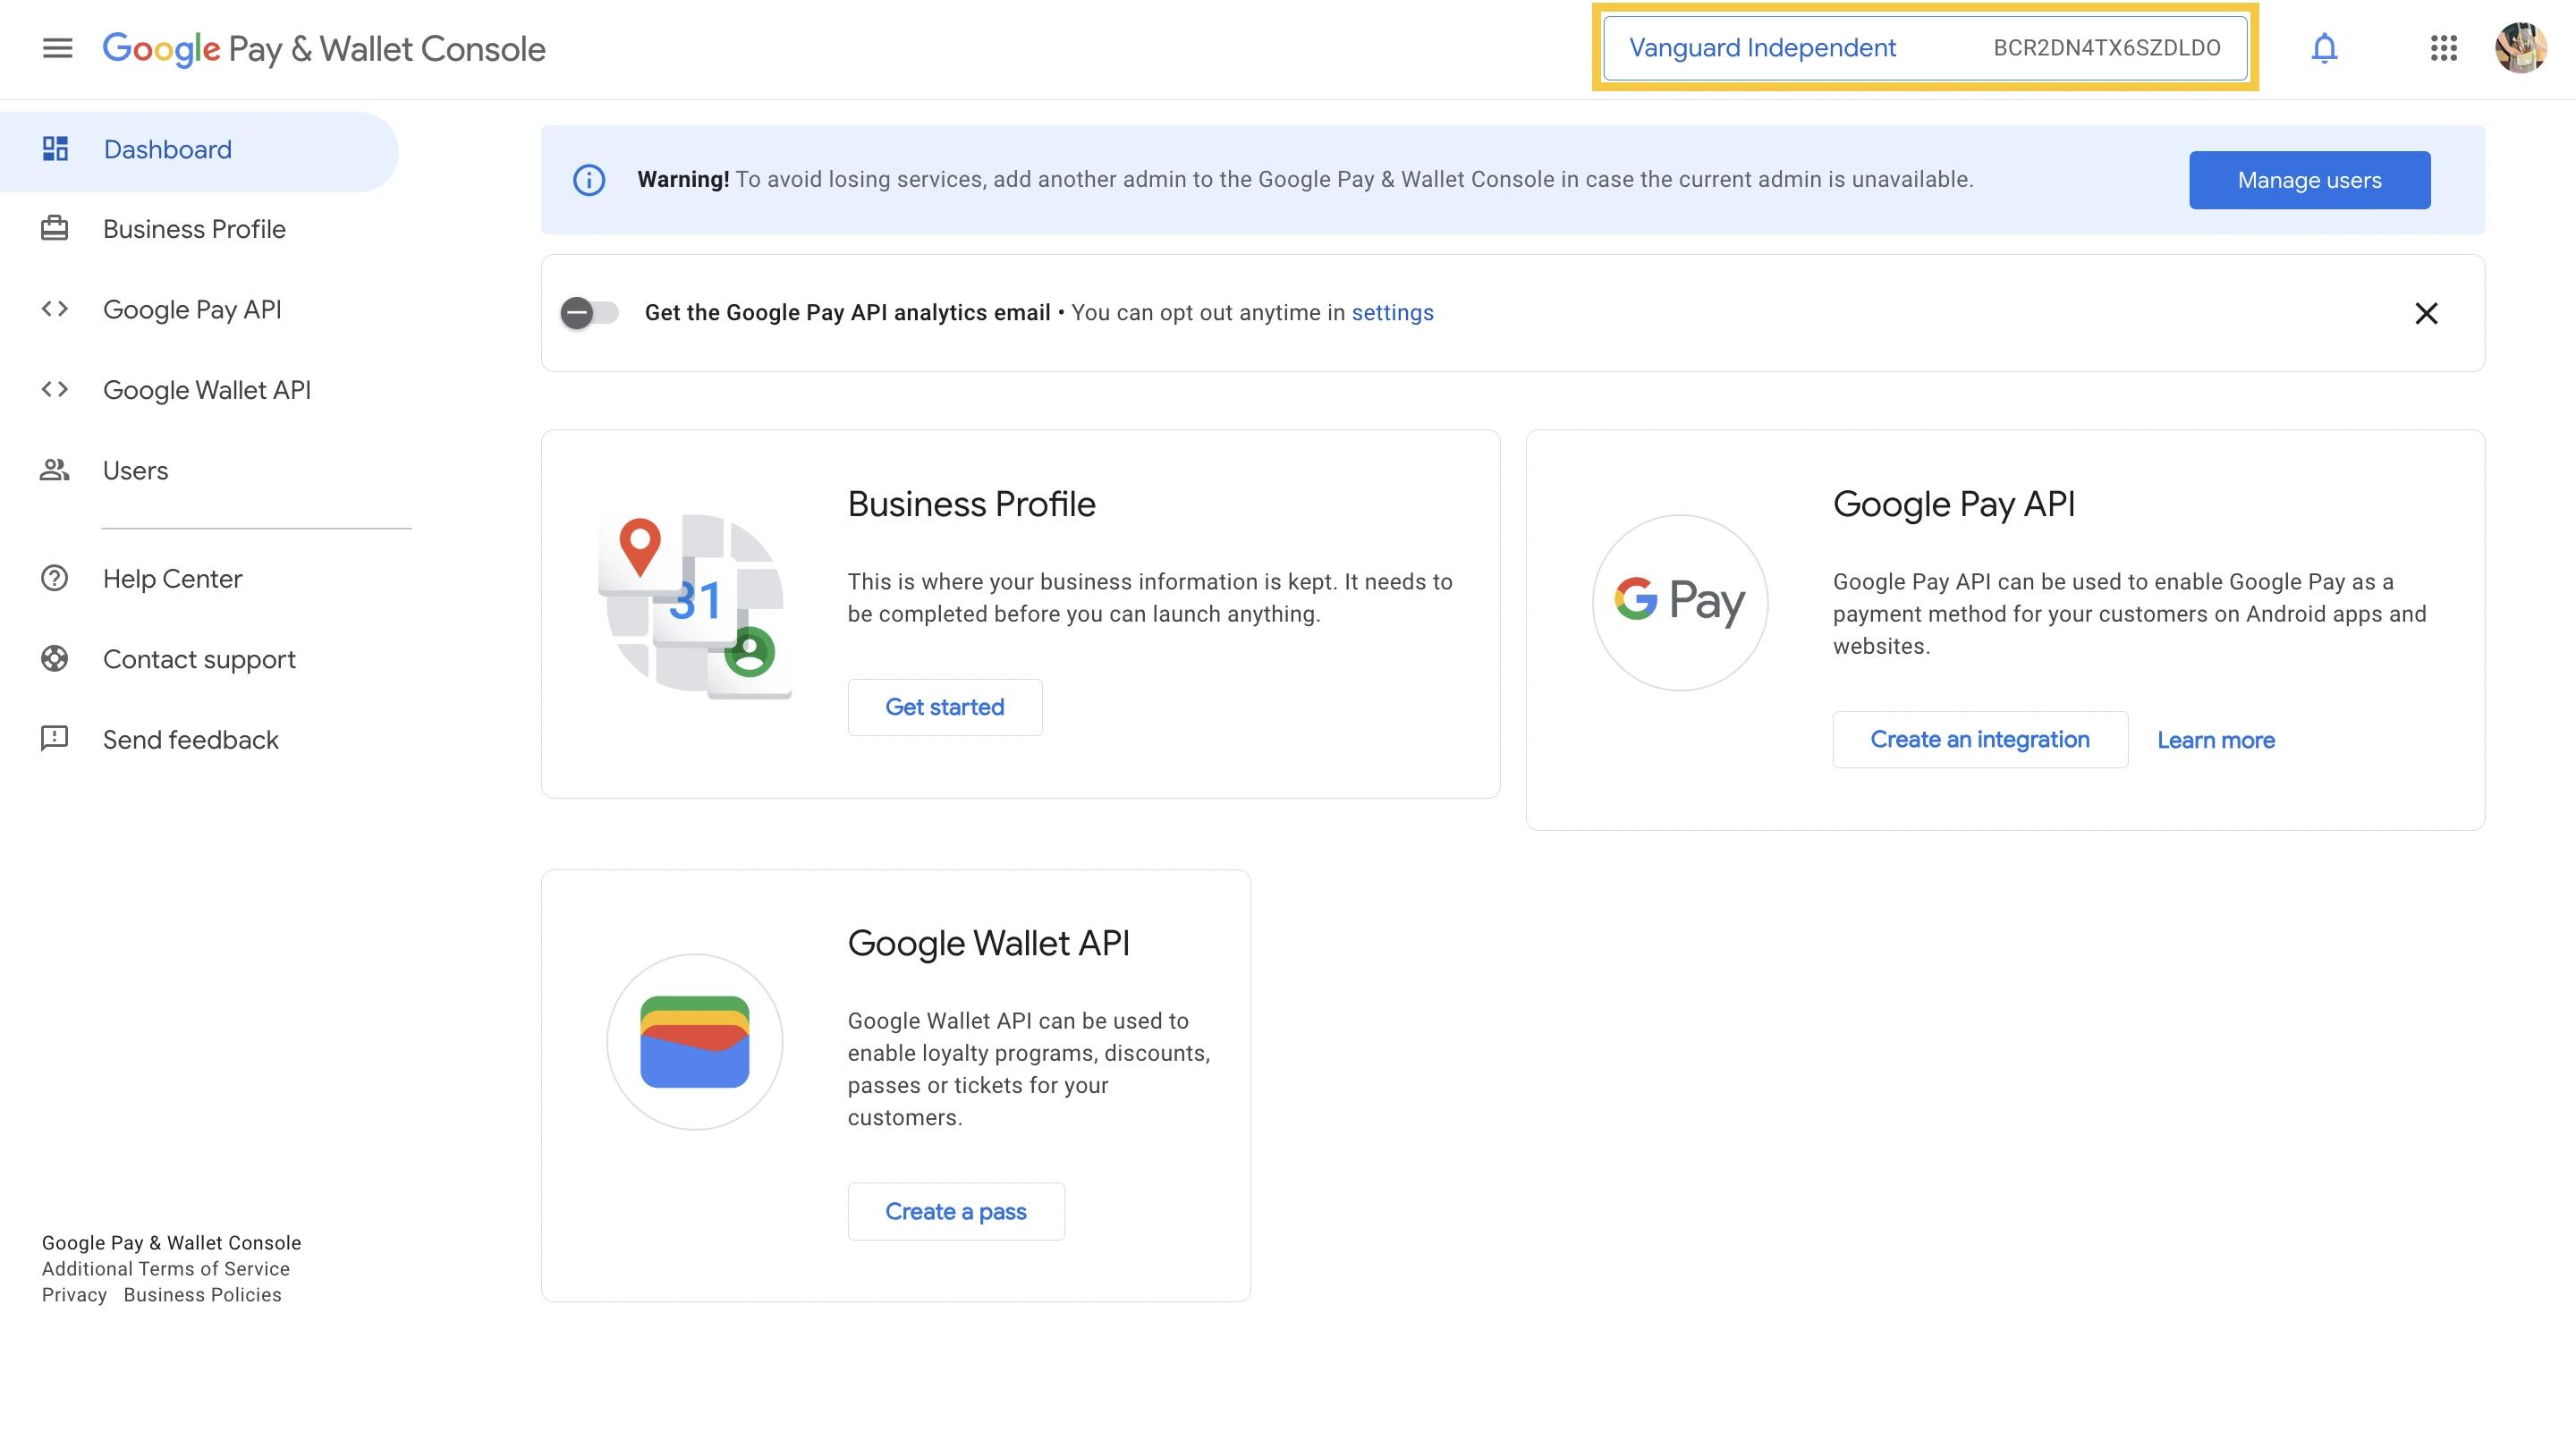This screenshot has height=1449, width=2576.
Task: Open the notifications bell
Action: coord(2324,48)
